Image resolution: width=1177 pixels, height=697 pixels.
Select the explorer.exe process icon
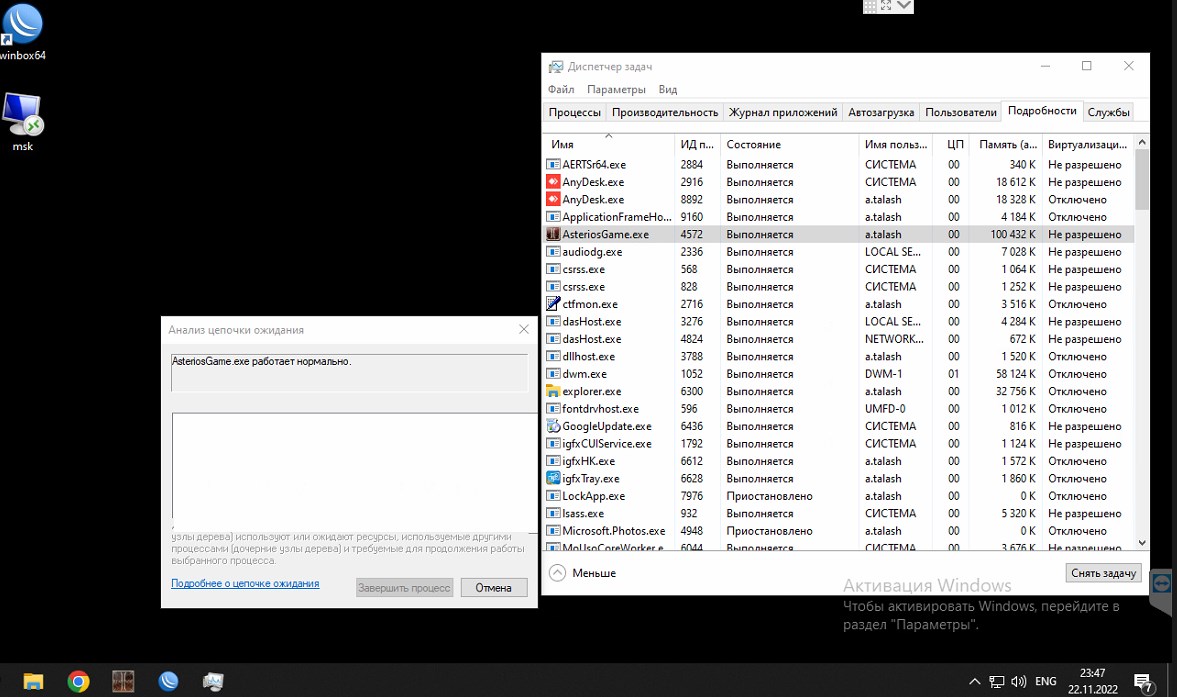pyautogui.click(x=553, y=391)
